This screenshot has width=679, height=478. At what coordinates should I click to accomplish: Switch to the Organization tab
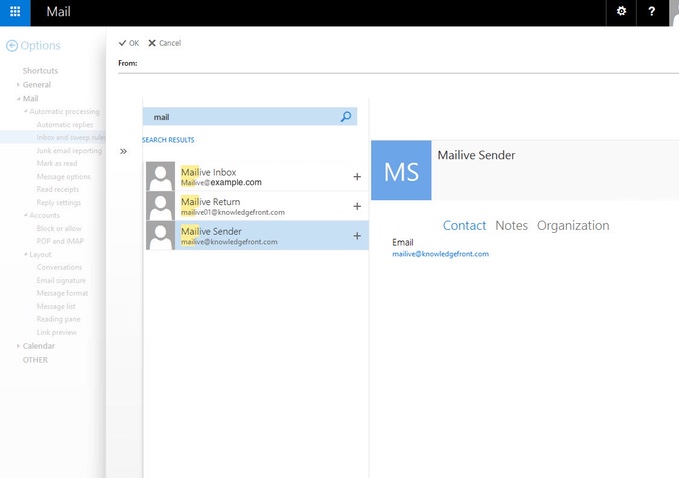click(x=572, y=226)
